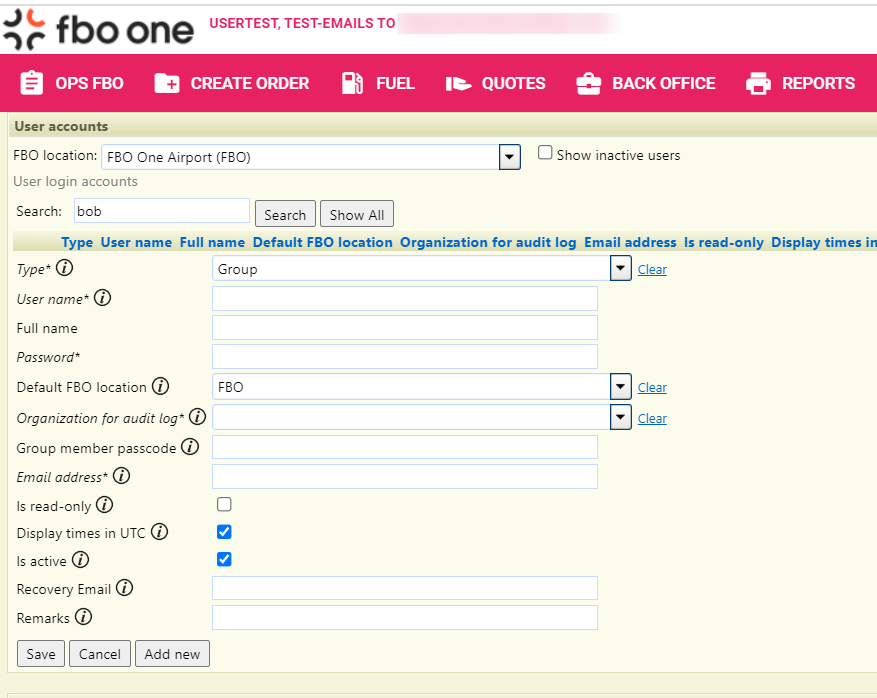Screen dimensions: 877x698
Task: Click inside the Search field containing bob
Action: point(160,210)
